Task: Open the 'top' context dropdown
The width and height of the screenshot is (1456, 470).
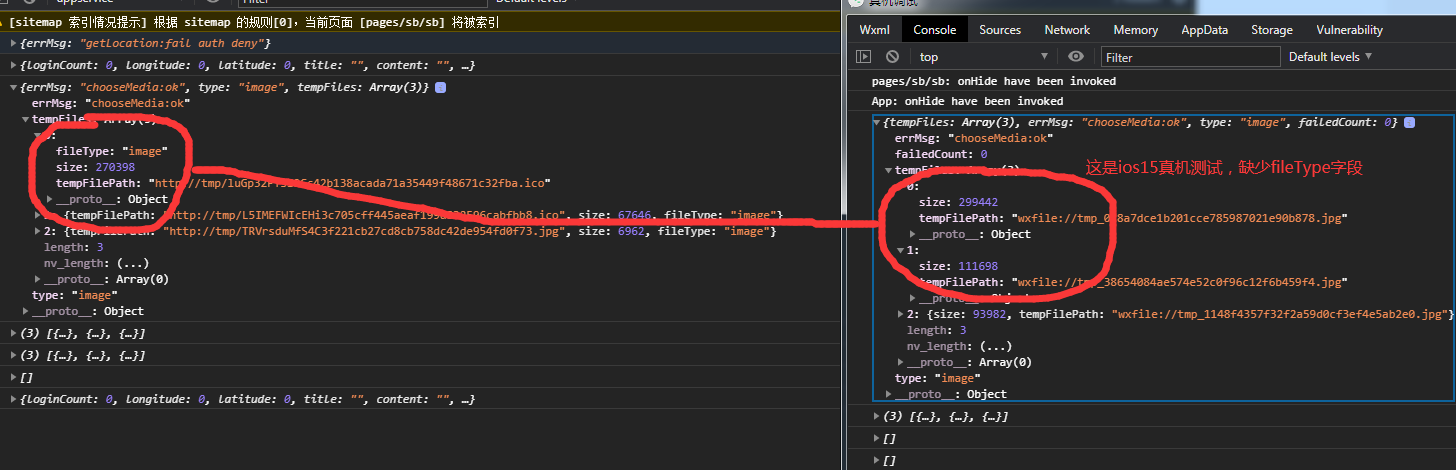Action: (x=983, y=57)
